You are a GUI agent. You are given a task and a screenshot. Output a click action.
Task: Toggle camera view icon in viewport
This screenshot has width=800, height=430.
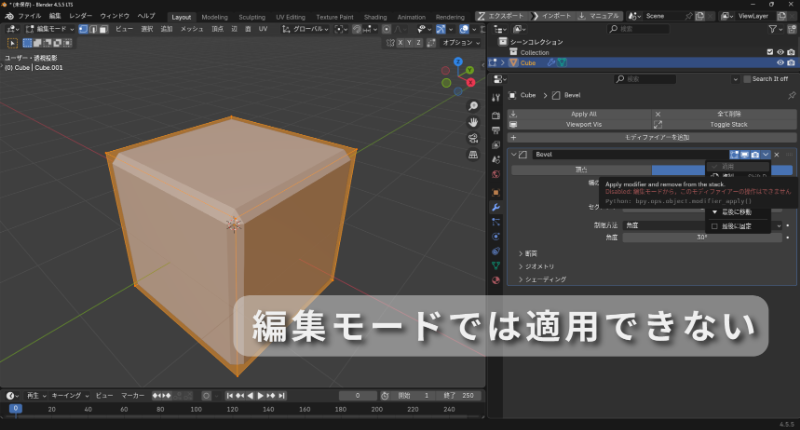[x=473, y=138]
